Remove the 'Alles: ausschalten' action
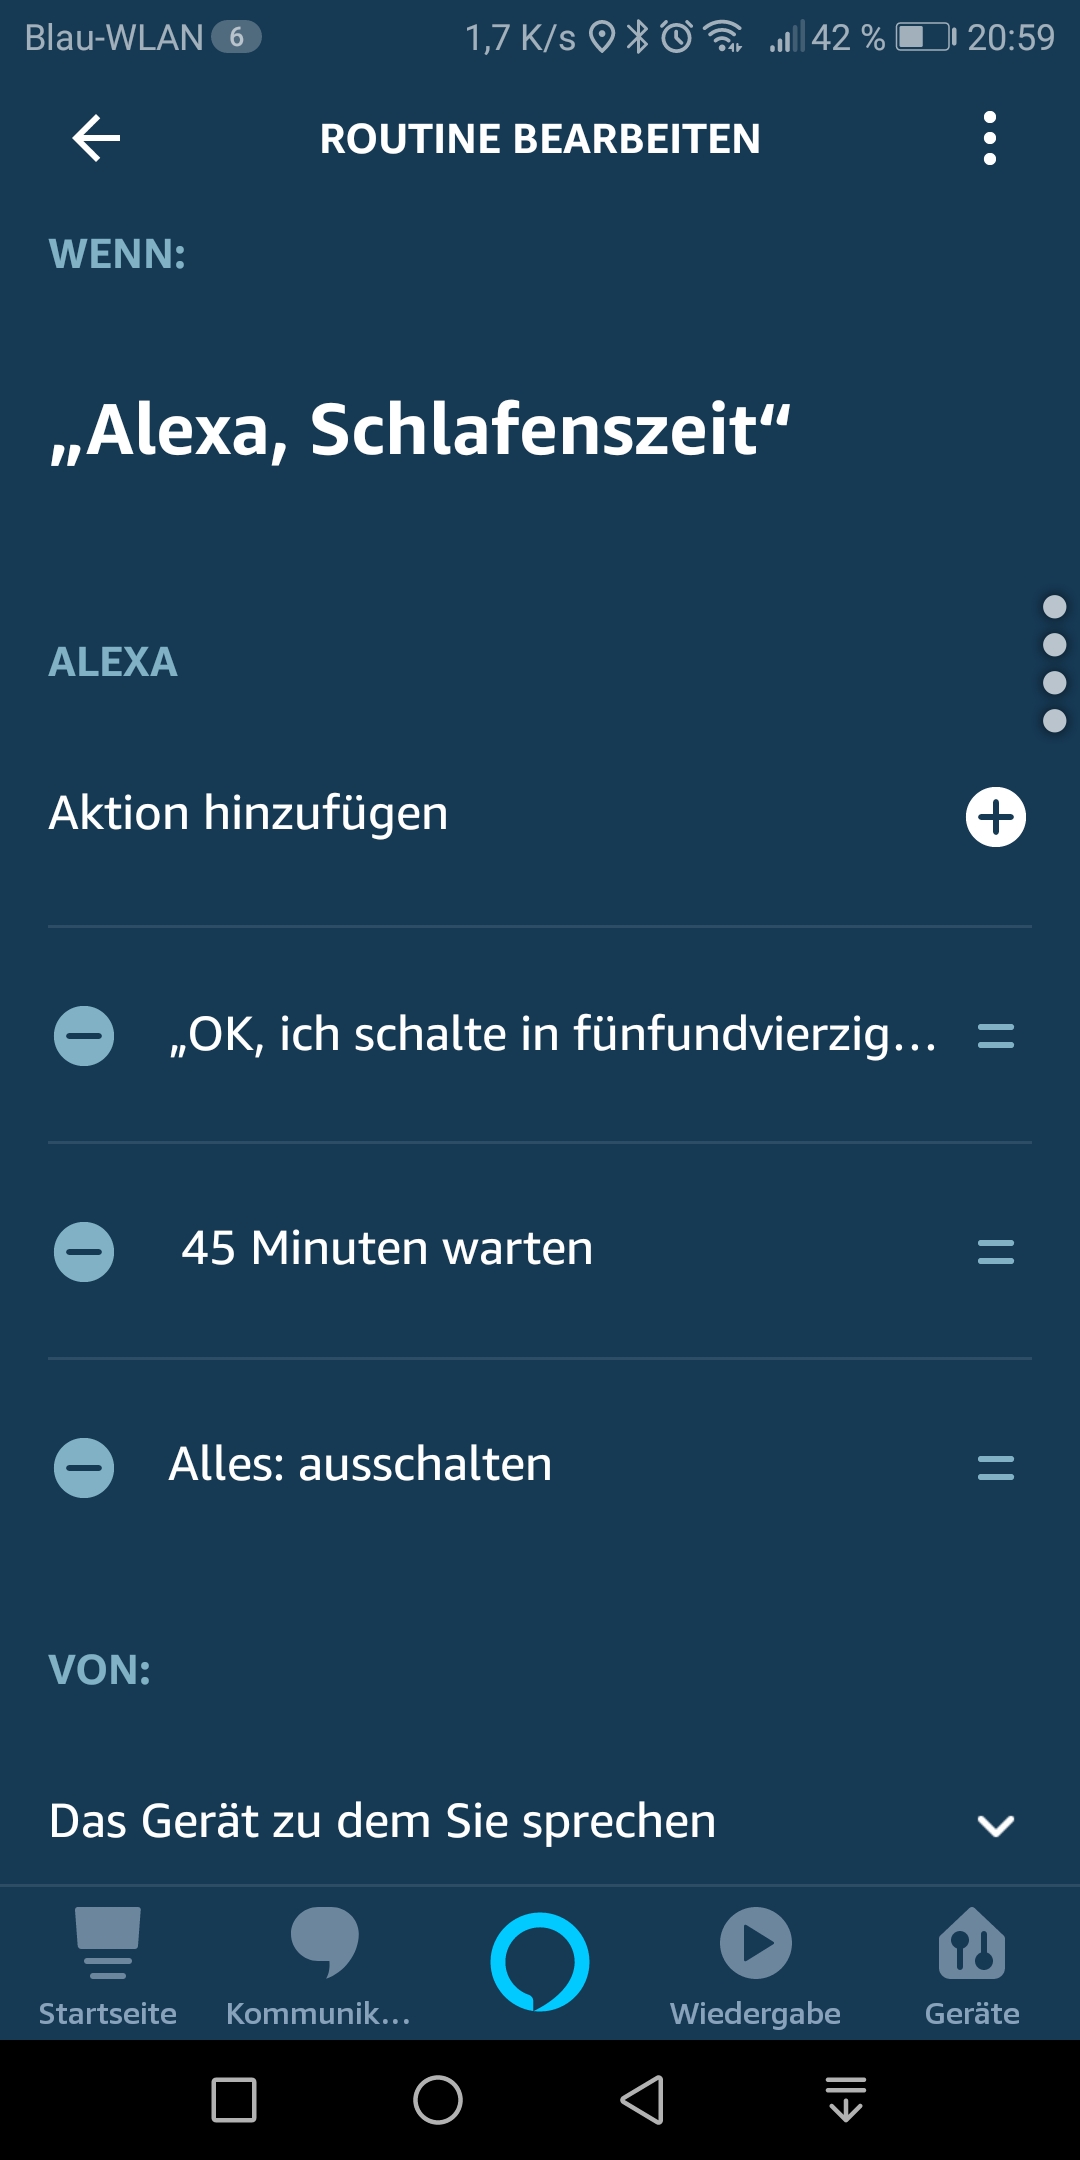Image resolution: width=1080 pixels, height=2160 pixels. pyautogui.click(x=84, y=1467)
